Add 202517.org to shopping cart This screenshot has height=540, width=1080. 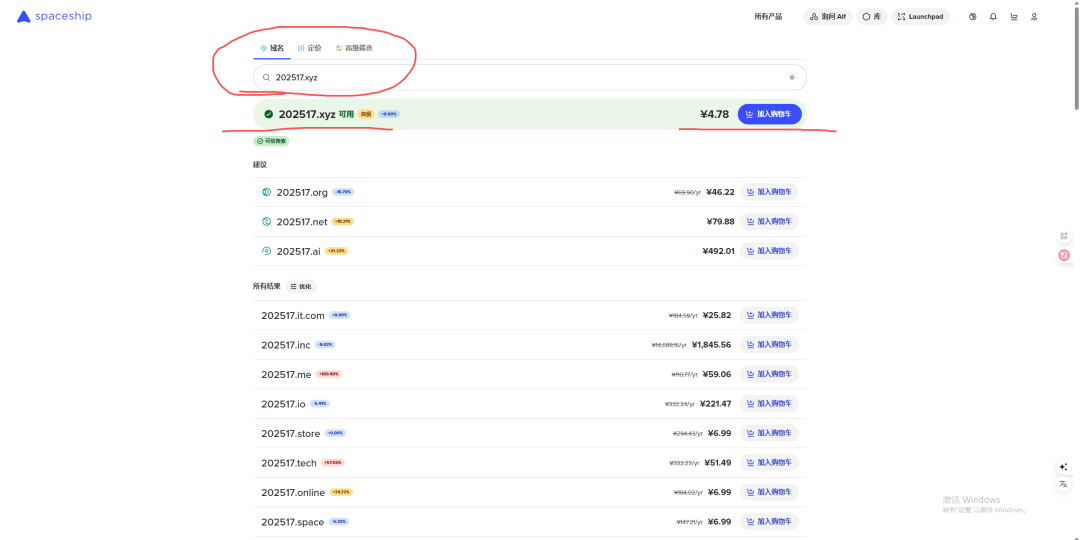click(769, 192)
